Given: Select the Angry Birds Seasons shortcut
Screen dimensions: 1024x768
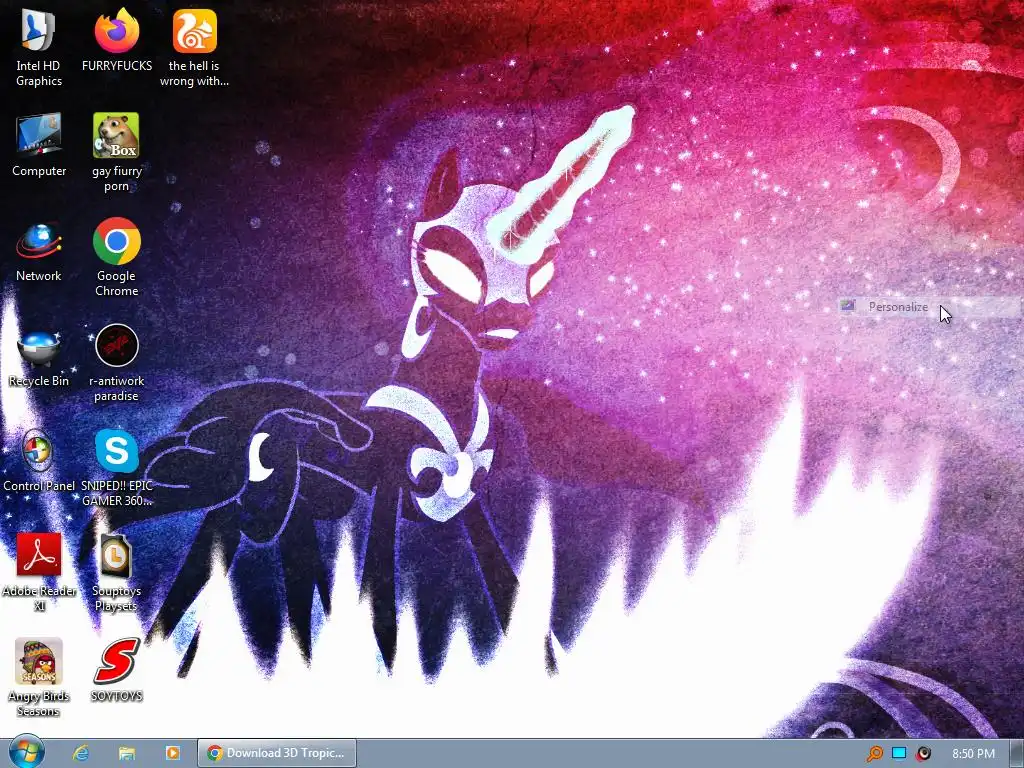Looking at the screenshot, I should (39, 678).
